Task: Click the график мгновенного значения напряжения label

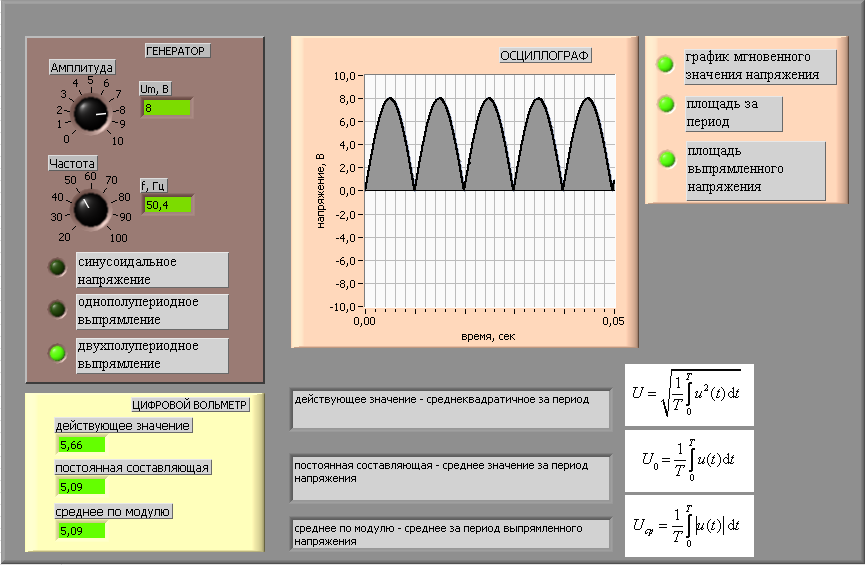Action: [x=761, y=66]
